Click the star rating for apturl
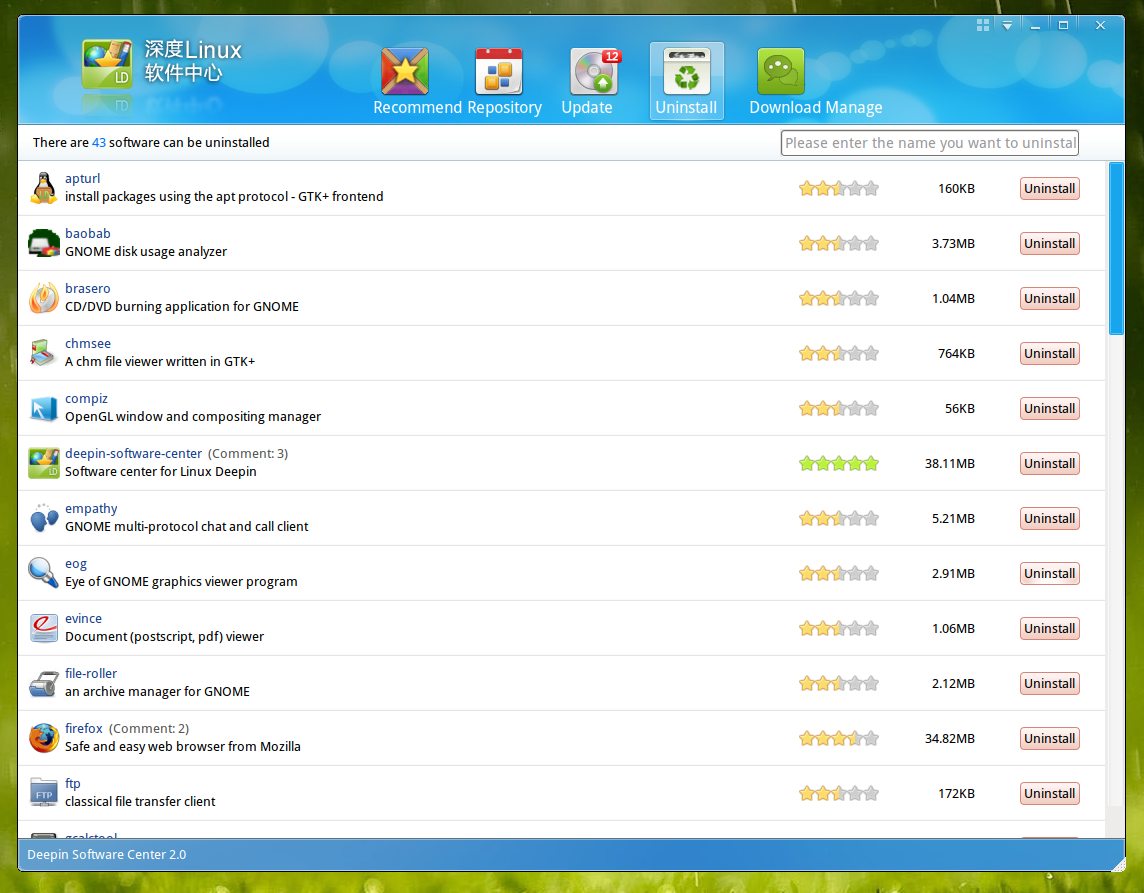Screen dimensions: 1144x893 pos(839,188)
